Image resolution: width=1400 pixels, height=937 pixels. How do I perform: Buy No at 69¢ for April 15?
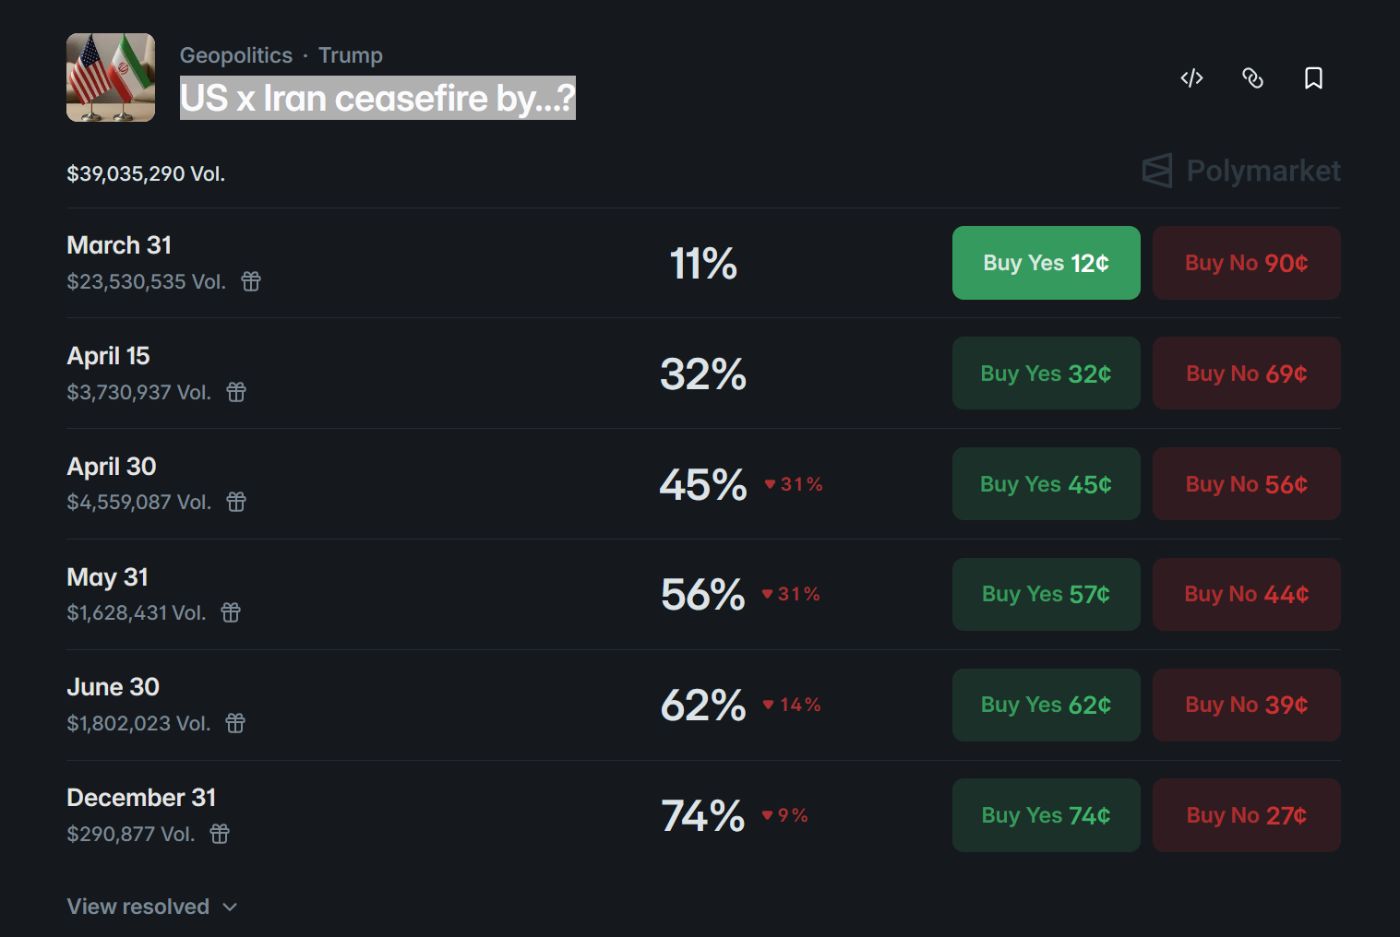pyautogui.click(x=1246, y=373)
